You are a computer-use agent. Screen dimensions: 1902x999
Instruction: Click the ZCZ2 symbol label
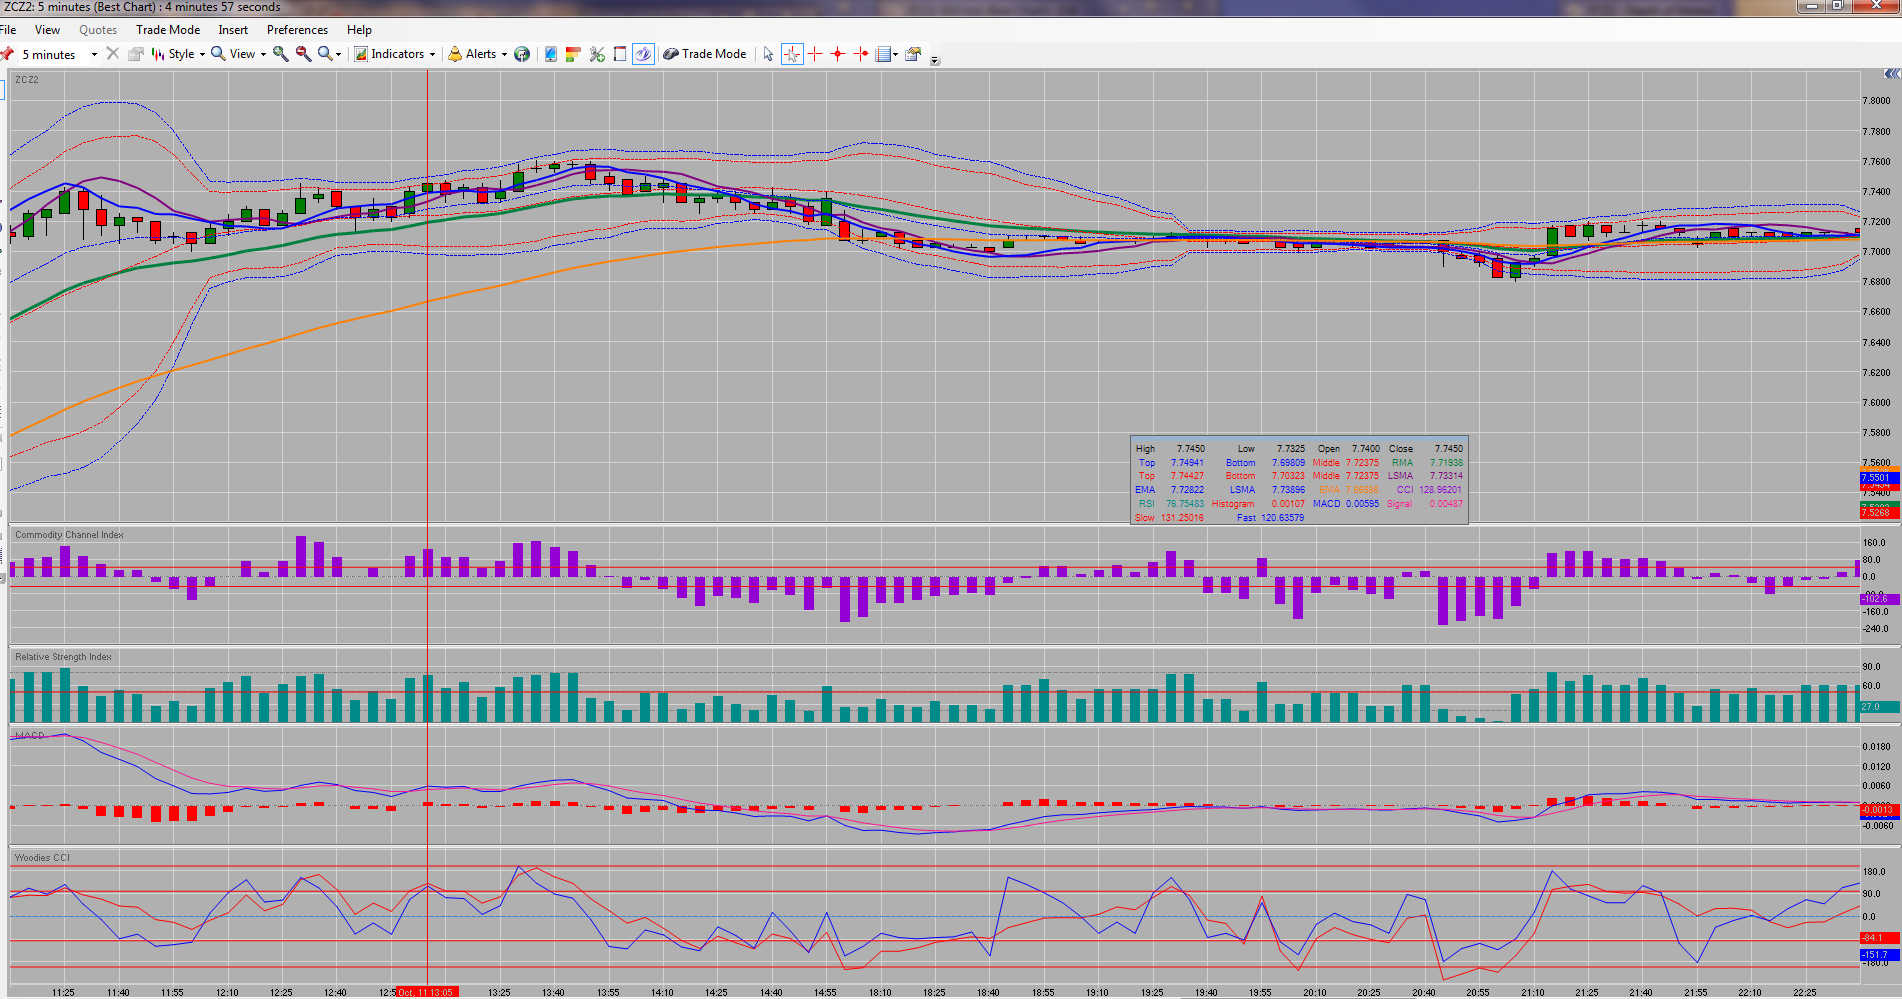[27, 80]
